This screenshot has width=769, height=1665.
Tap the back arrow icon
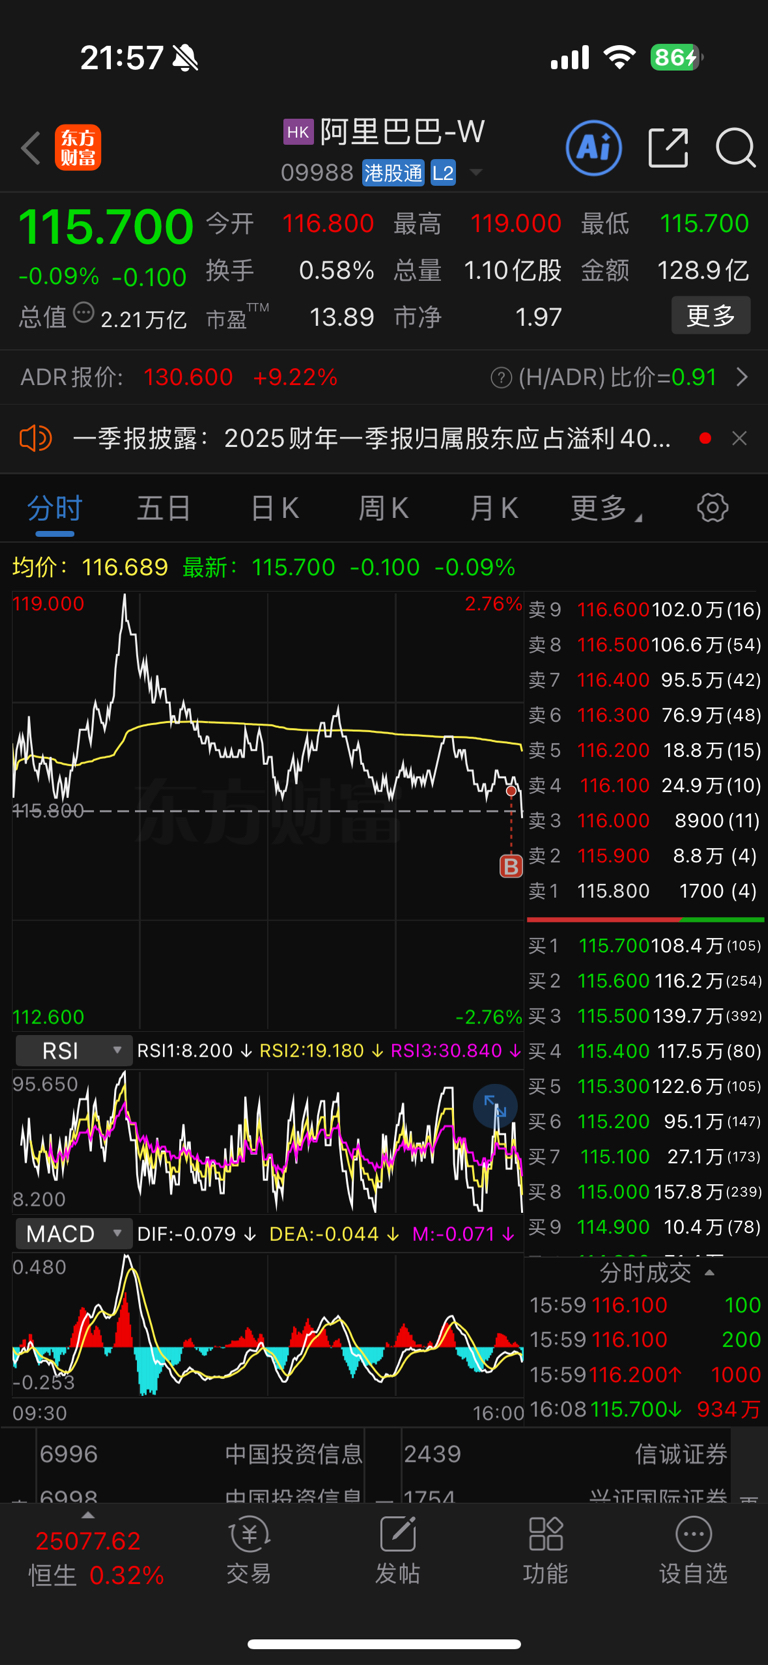(x=30, y=148)
